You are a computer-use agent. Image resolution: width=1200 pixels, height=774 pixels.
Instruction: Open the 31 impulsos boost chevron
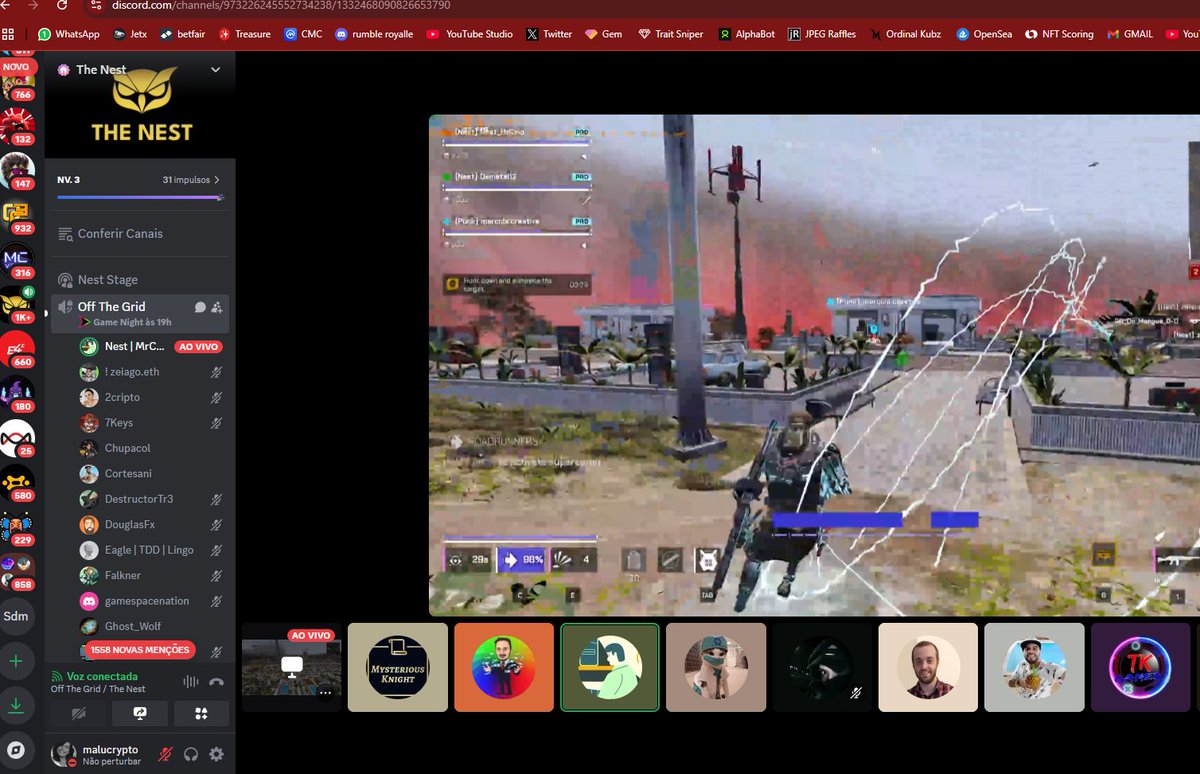click(x=217, y=180)
